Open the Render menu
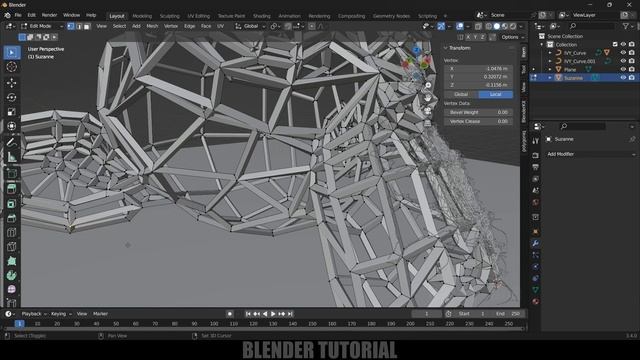 [x=49, y=15]
